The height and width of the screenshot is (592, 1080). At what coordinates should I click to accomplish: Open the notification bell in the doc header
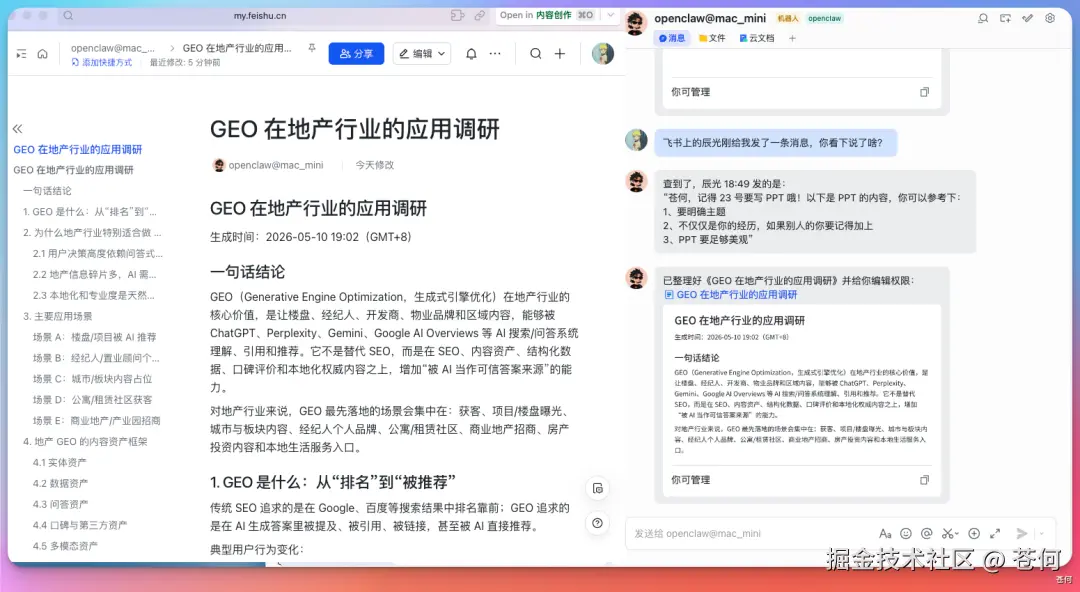click(471, 54)
